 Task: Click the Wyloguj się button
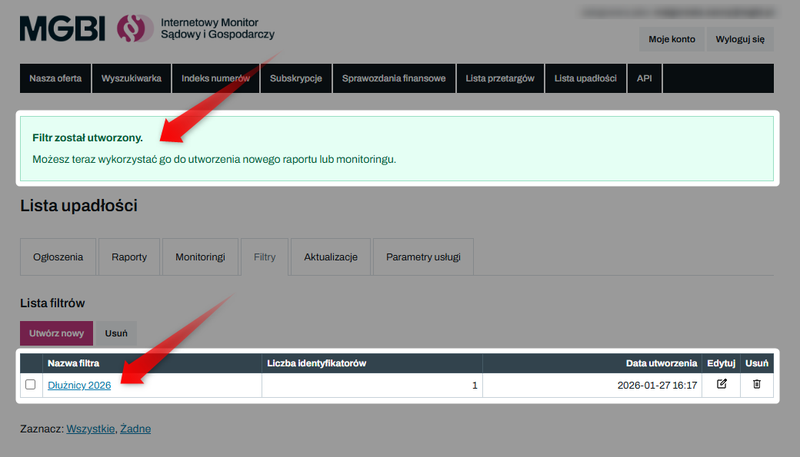pyautogui.click(x=740, y=39)
